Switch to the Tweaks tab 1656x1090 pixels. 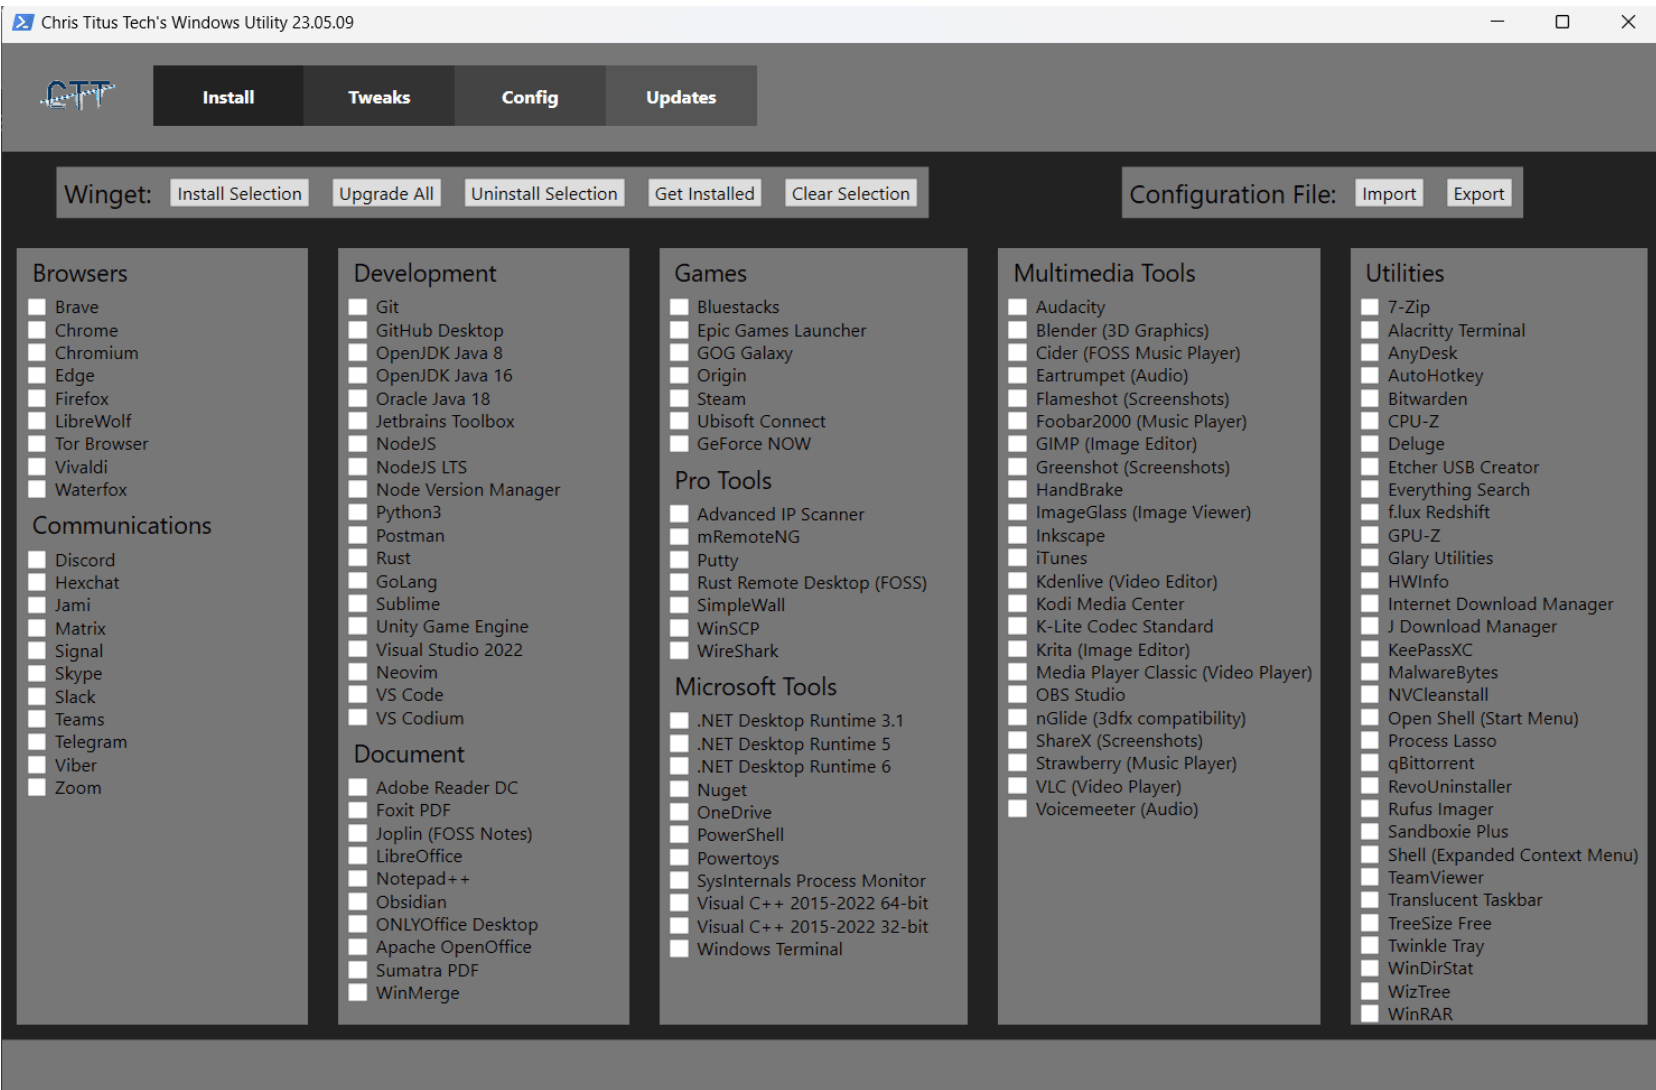pos(379,97)
